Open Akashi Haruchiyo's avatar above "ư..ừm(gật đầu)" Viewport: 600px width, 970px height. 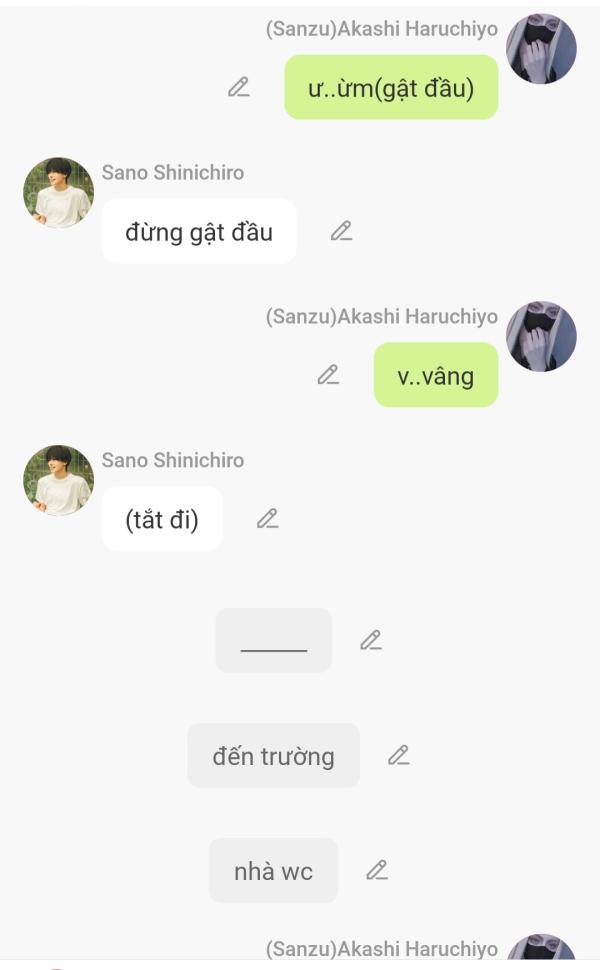541,48
